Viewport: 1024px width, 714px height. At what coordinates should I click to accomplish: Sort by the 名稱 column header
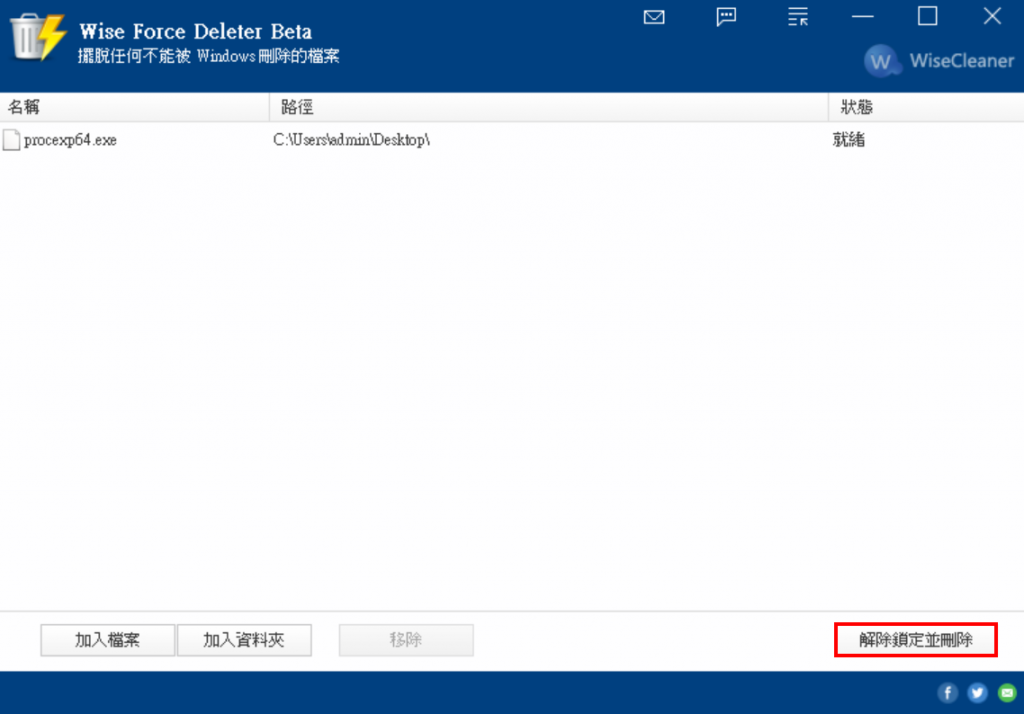click(x=135, y=107)
